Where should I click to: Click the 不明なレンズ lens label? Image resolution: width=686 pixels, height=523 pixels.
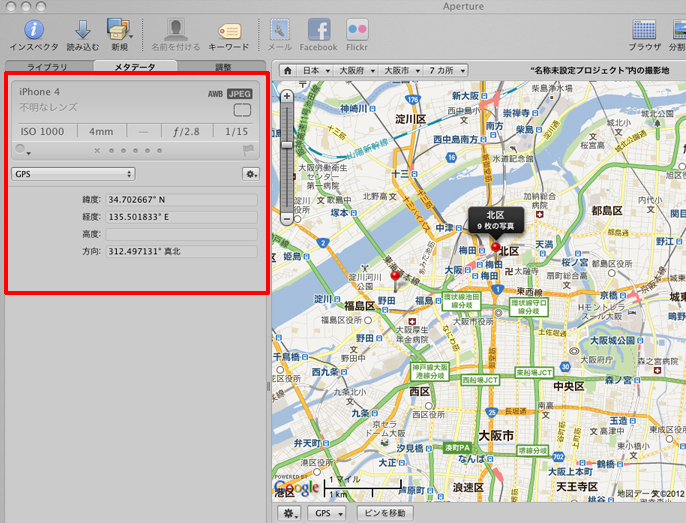(x=49, y=107)
